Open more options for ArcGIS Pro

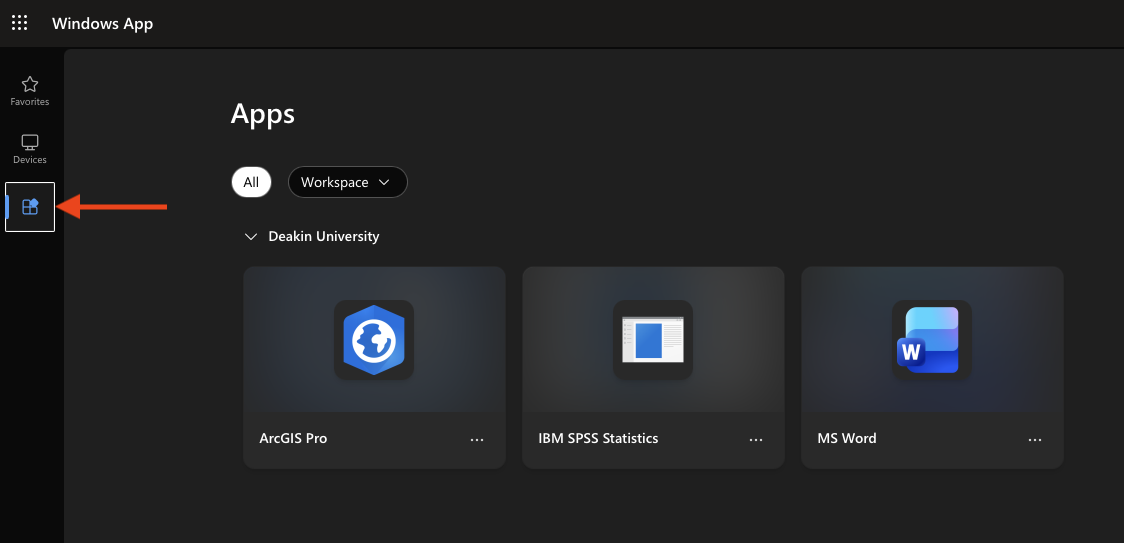point(477,439)
